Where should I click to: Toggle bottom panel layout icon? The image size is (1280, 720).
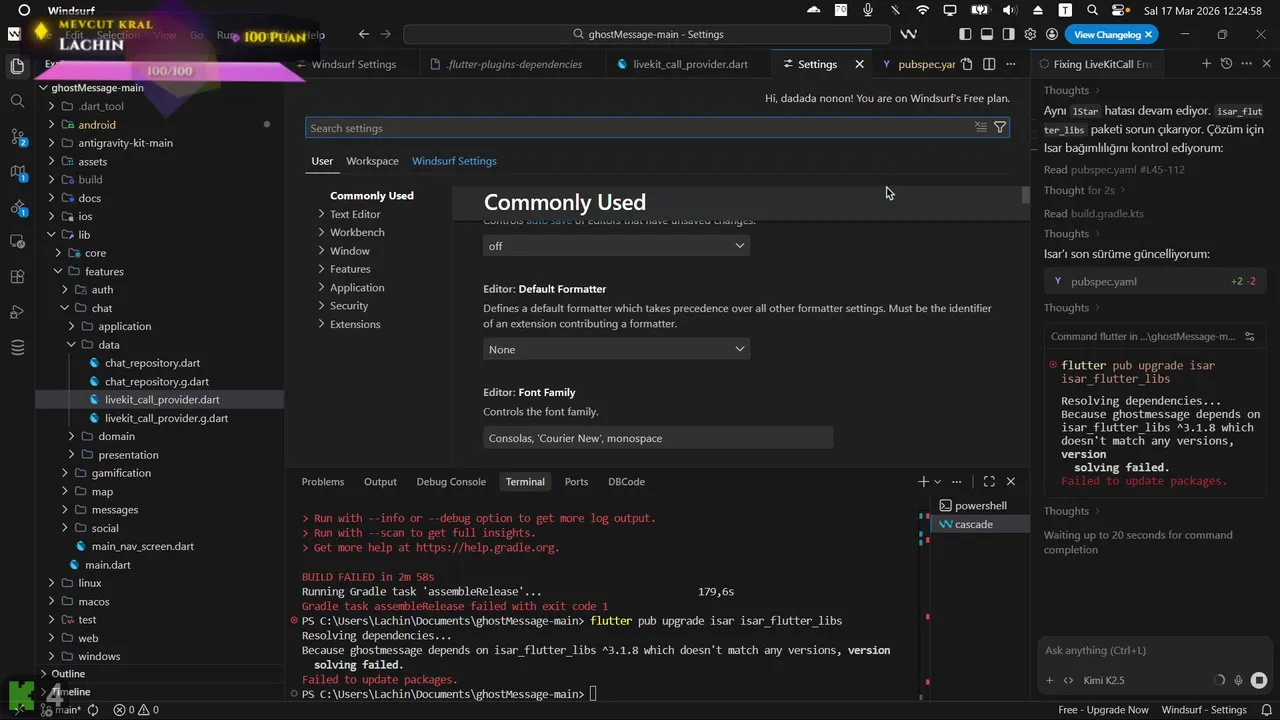coord(987,34)
